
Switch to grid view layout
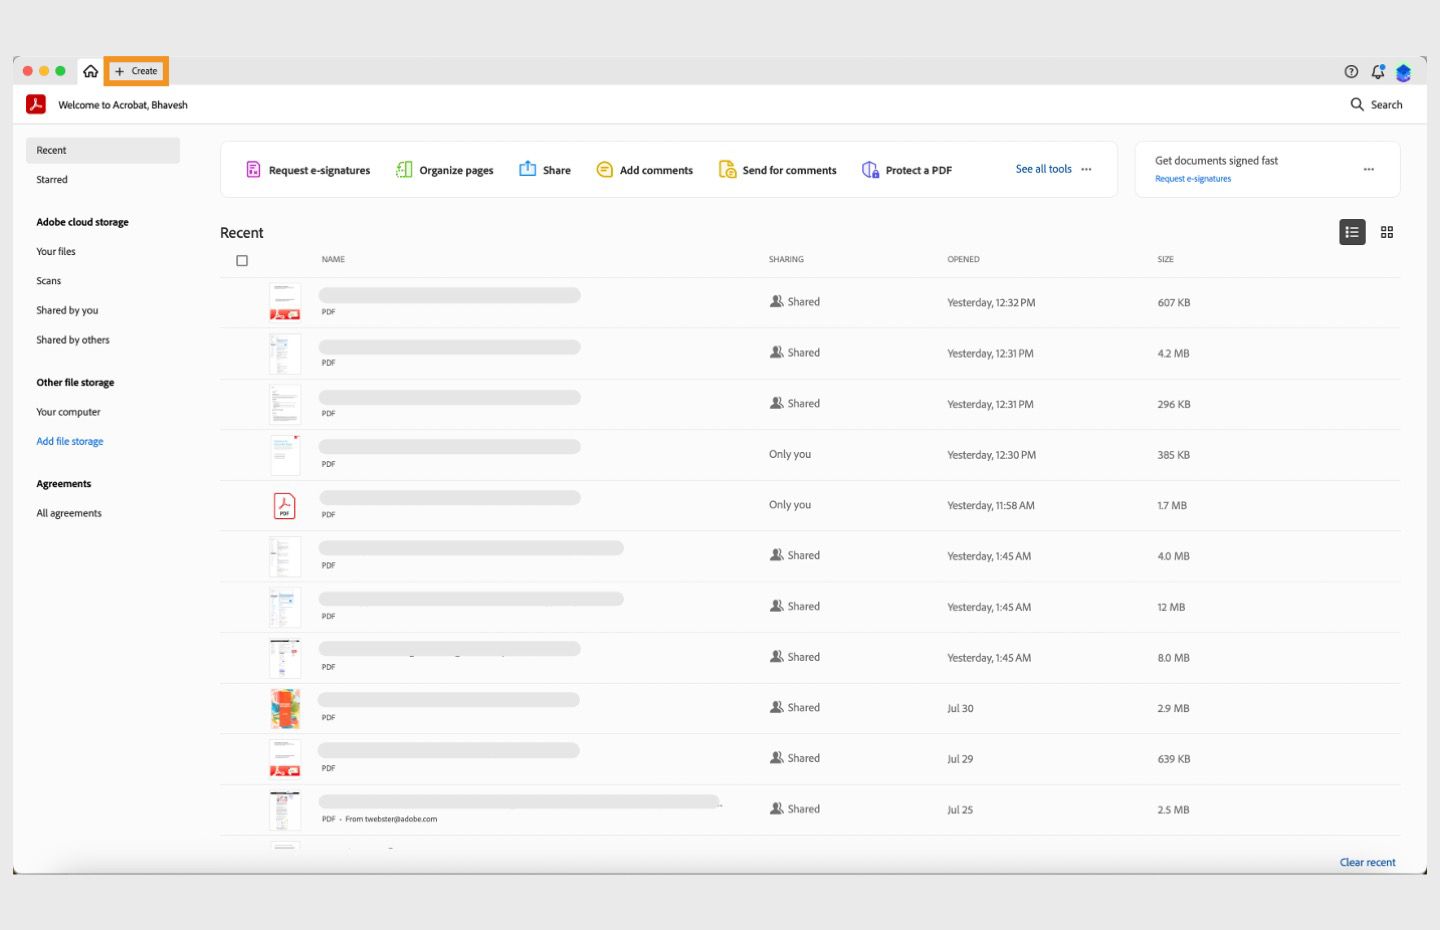[1387, 232]
